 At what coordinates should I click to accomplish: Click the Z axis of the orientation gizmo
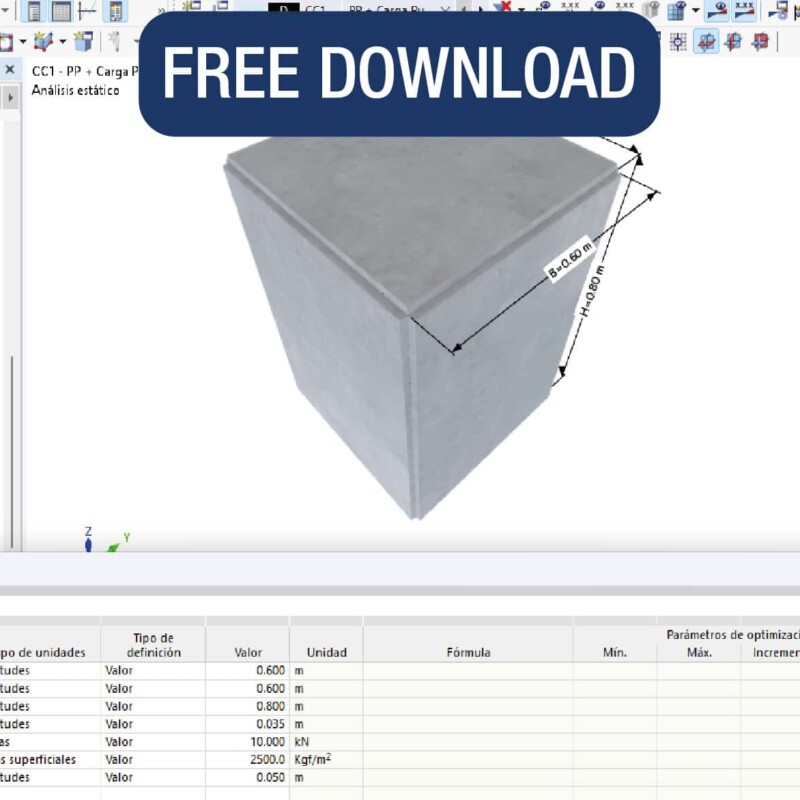[88, 540]
